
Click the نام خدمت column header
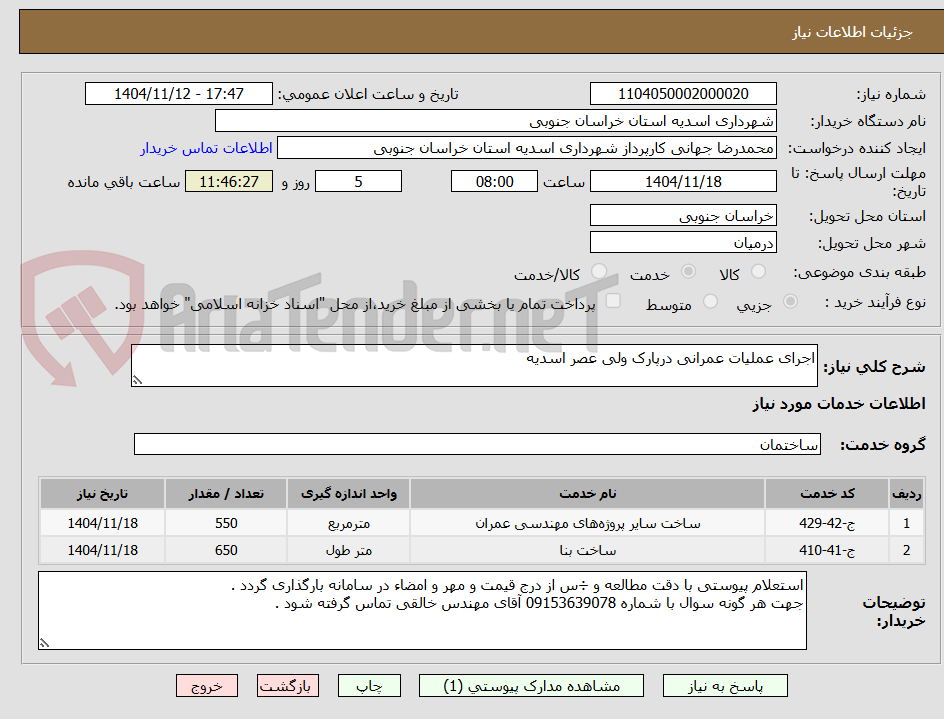587,494
